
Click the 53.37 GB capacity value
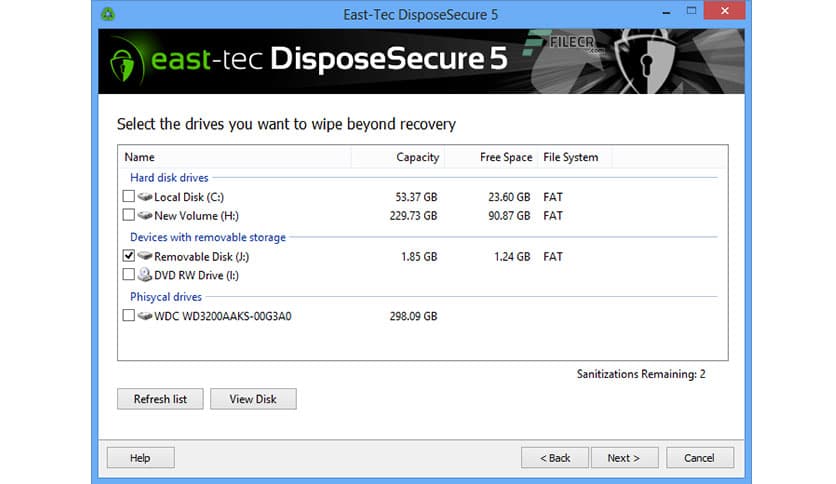click(416, 197)
